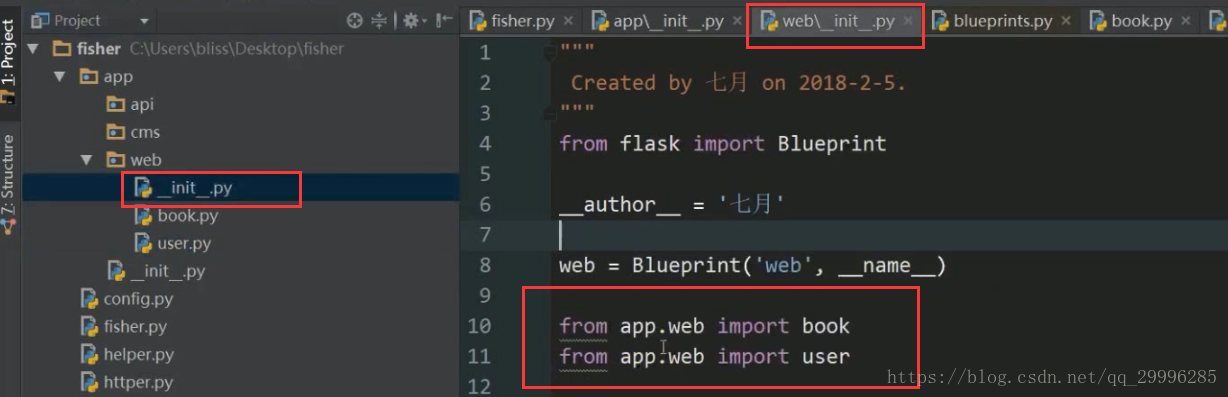Click the fisher.py file icon in project tree
The width and height of the screenshot is (1228, 397).
[90, 326]
